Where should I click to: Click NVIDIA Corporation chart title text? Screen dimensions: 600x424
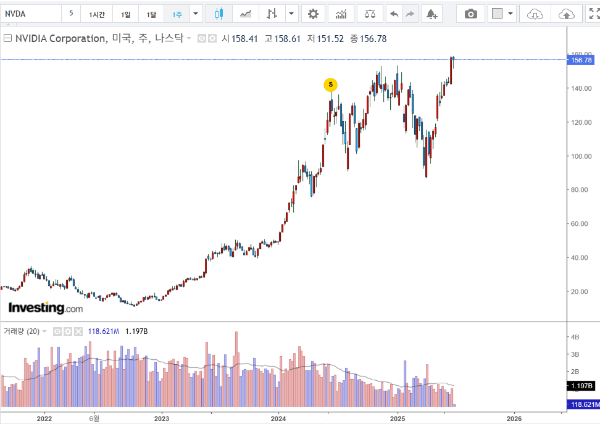pyautogui.click(x=61, y=38)
